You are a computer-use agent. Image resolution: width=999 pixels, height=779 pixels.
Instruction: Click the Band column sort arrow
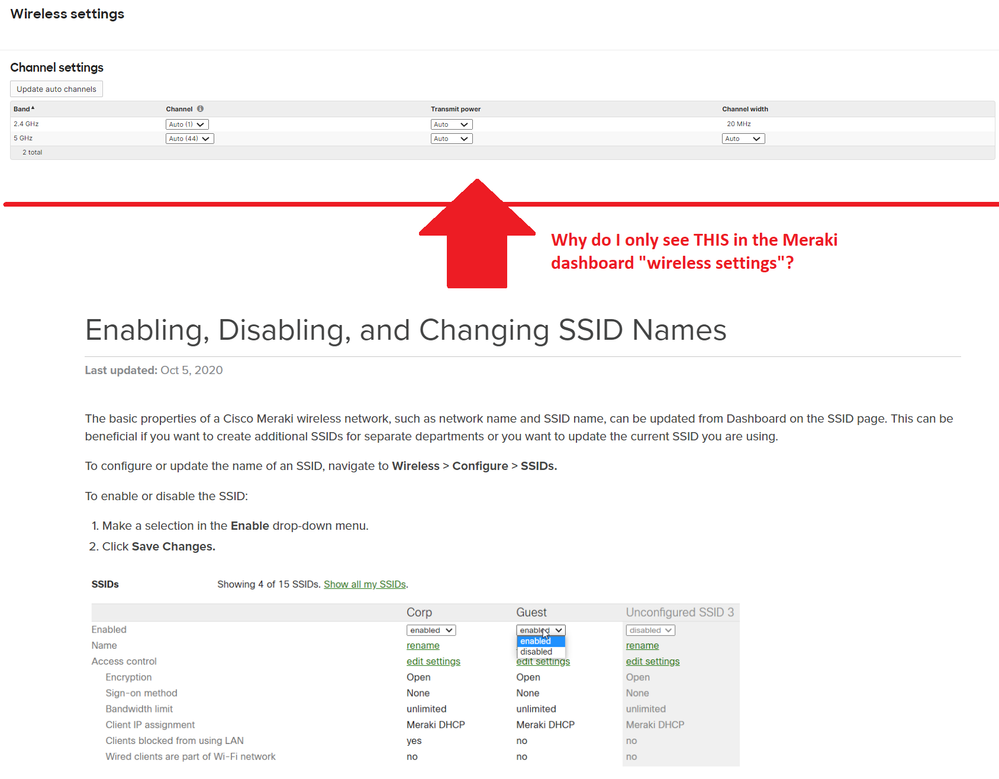(x=33, y=108)
